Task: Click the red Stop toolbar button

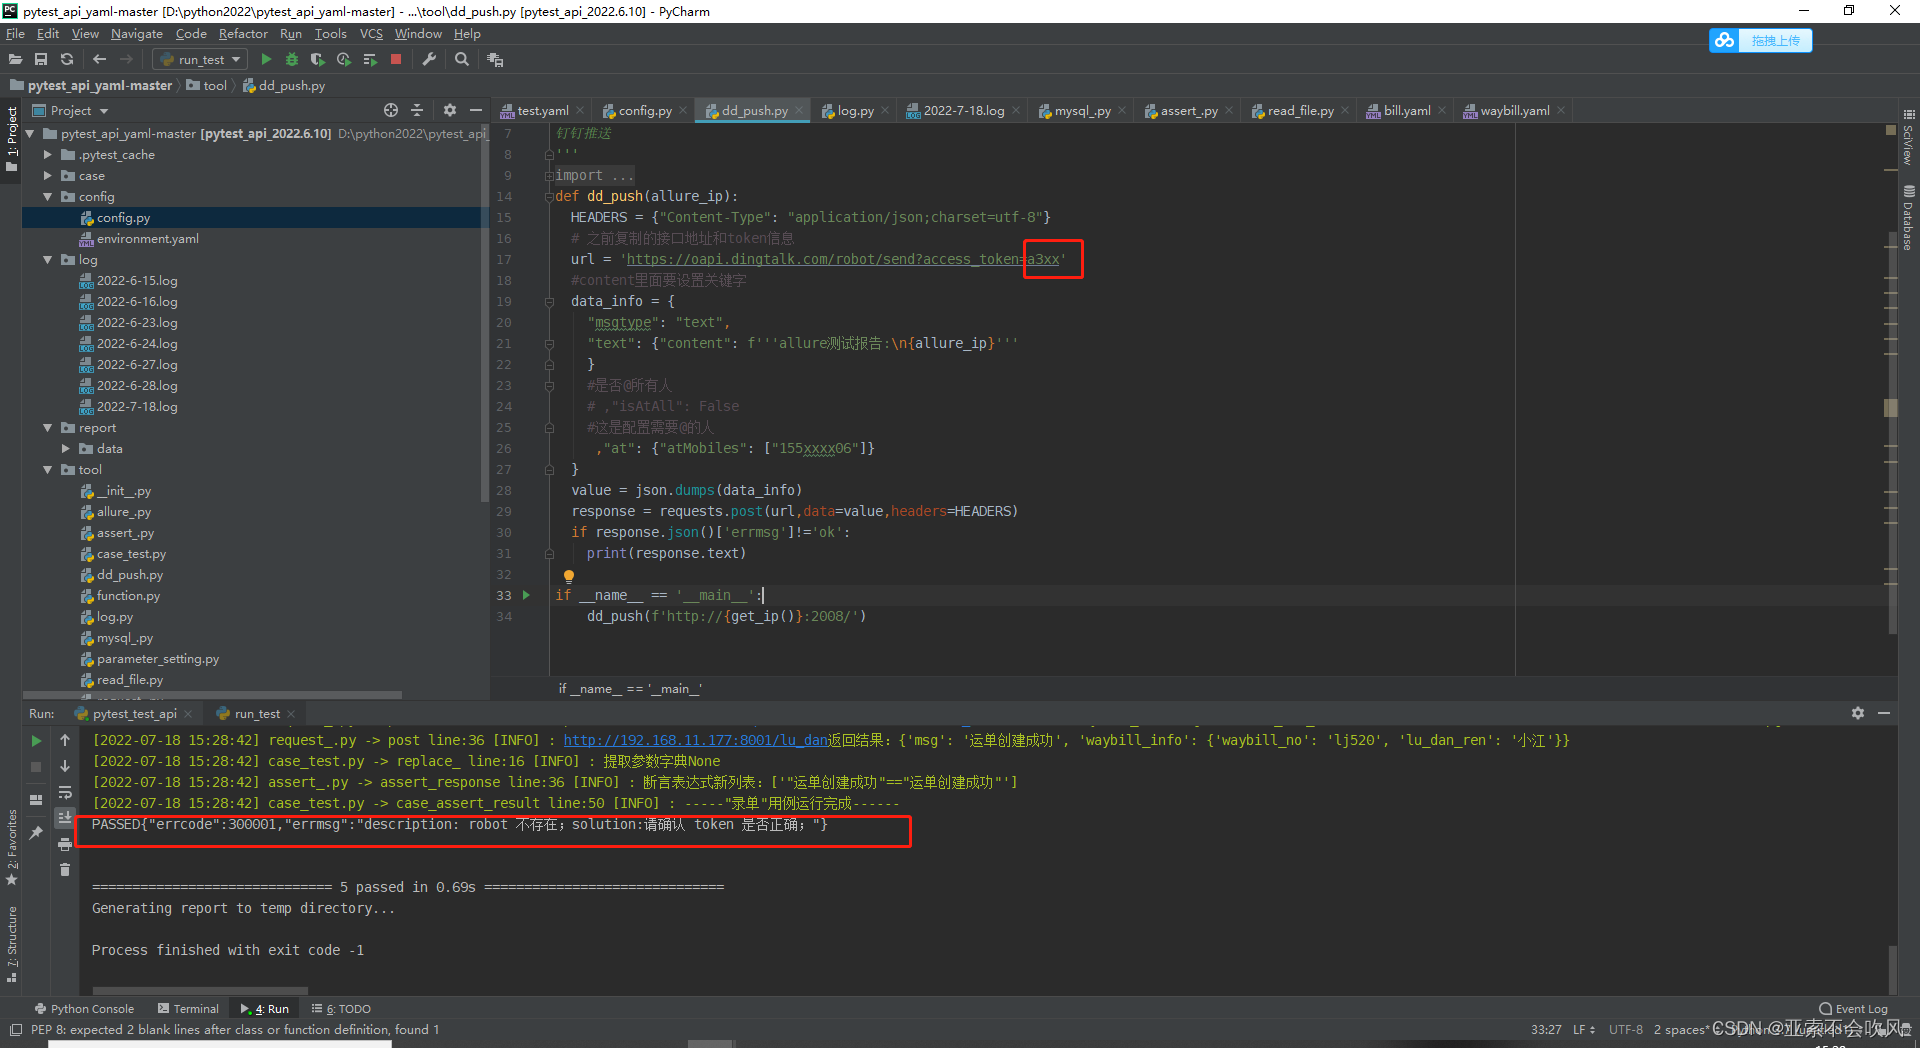Action: [x=396, y=60]
